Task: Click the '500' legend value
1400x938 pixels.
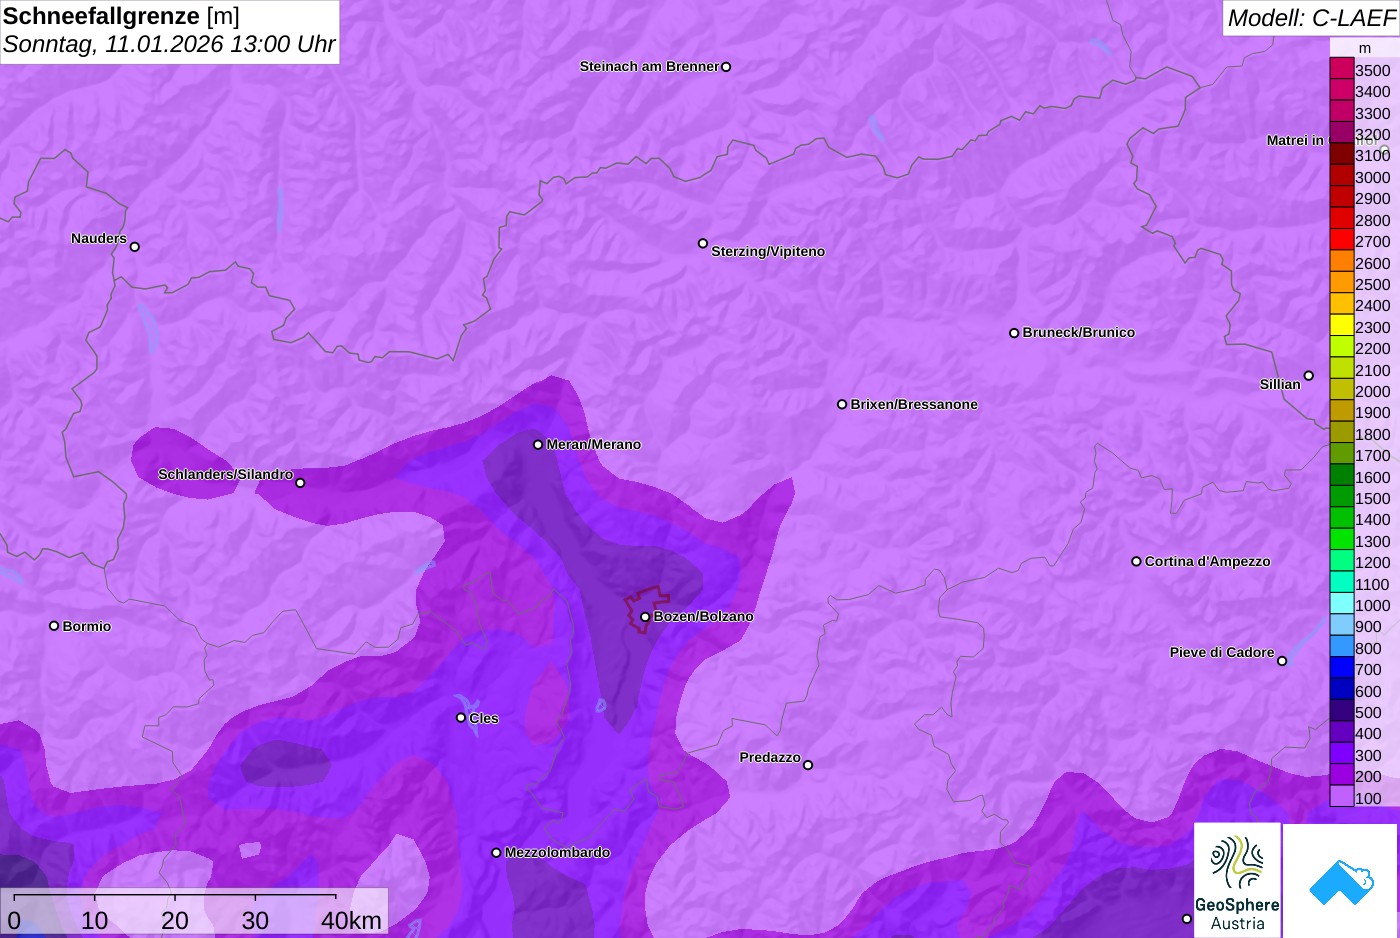Action: click(1368, 713)
